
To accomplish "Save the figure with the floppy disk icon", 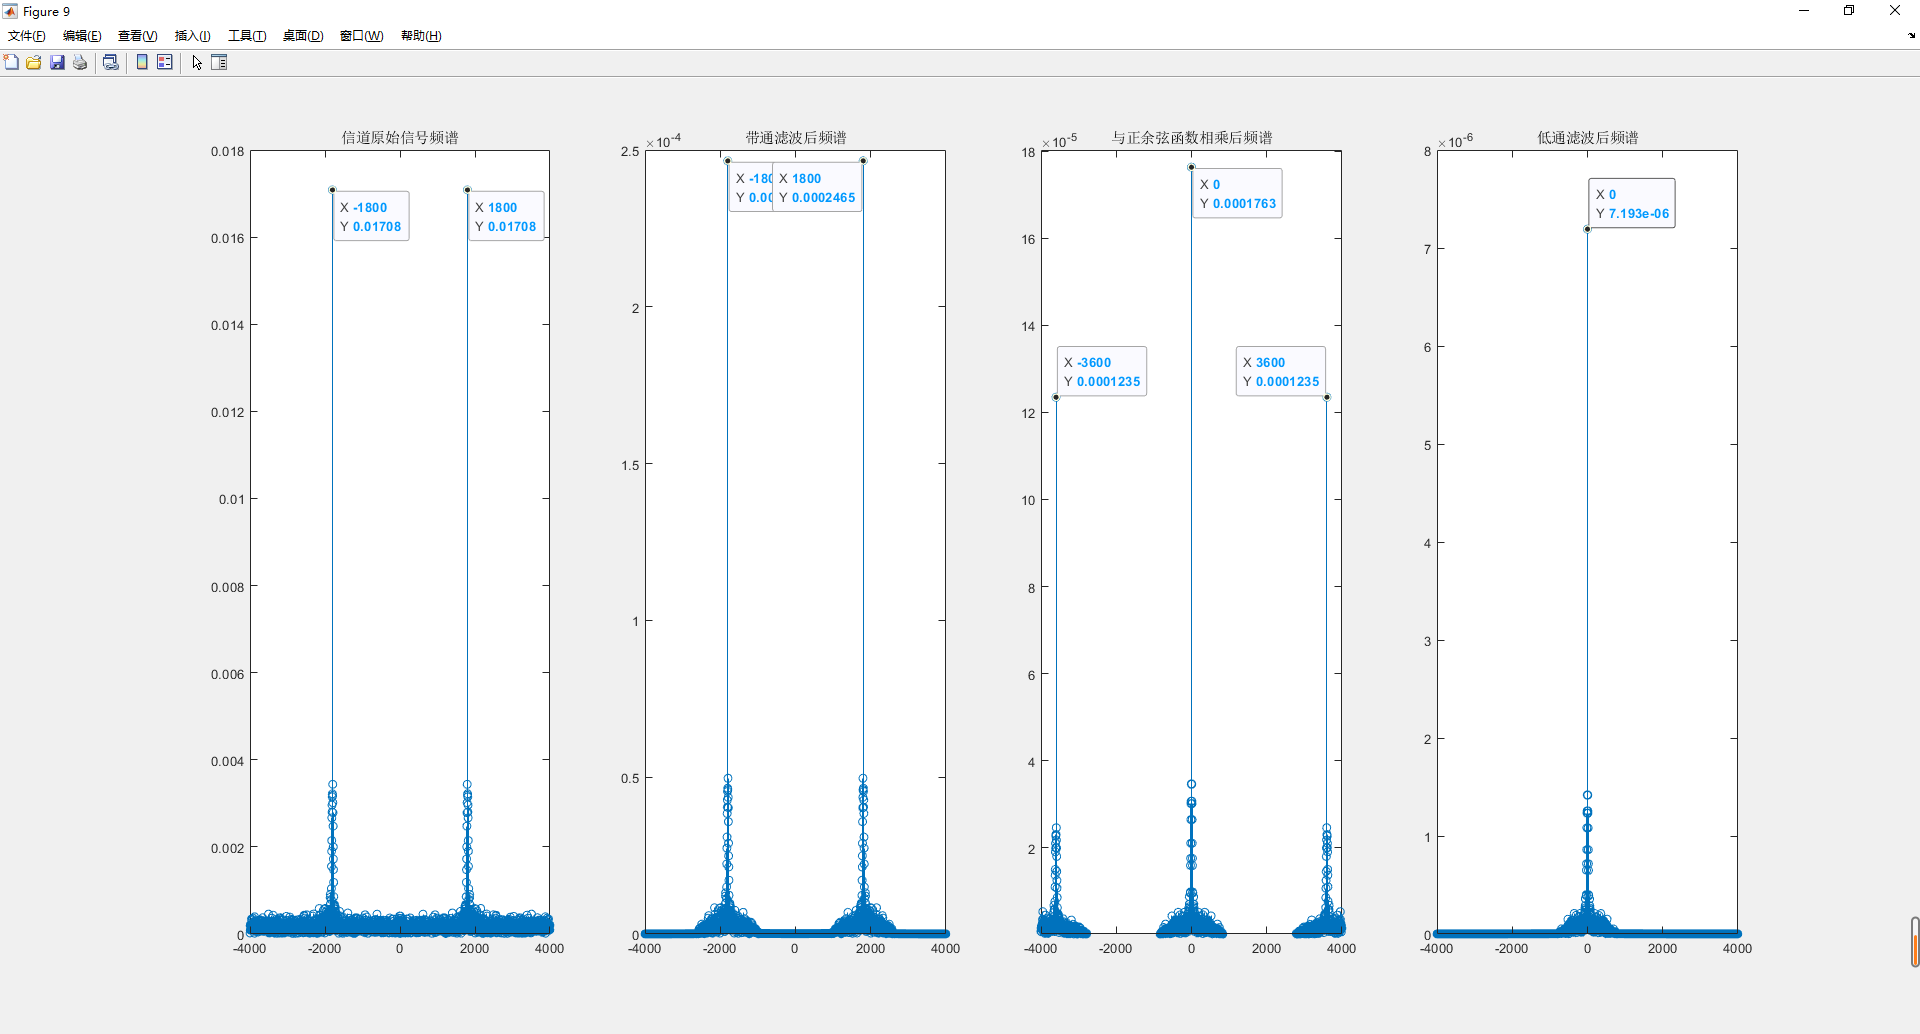I will click(x=57, y=62).
